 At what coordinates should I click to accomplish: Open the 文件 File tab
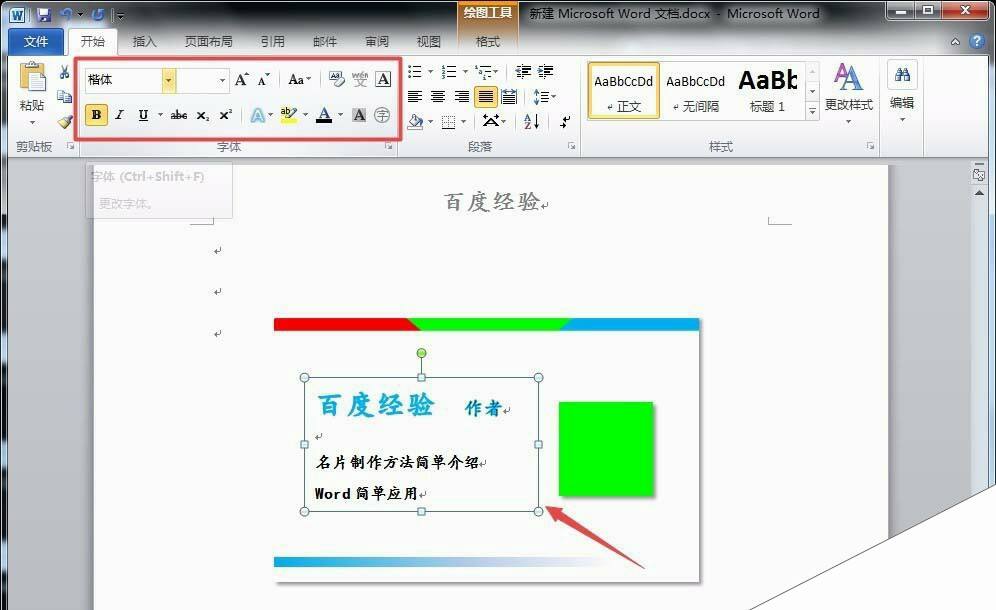tap(36, 42)
